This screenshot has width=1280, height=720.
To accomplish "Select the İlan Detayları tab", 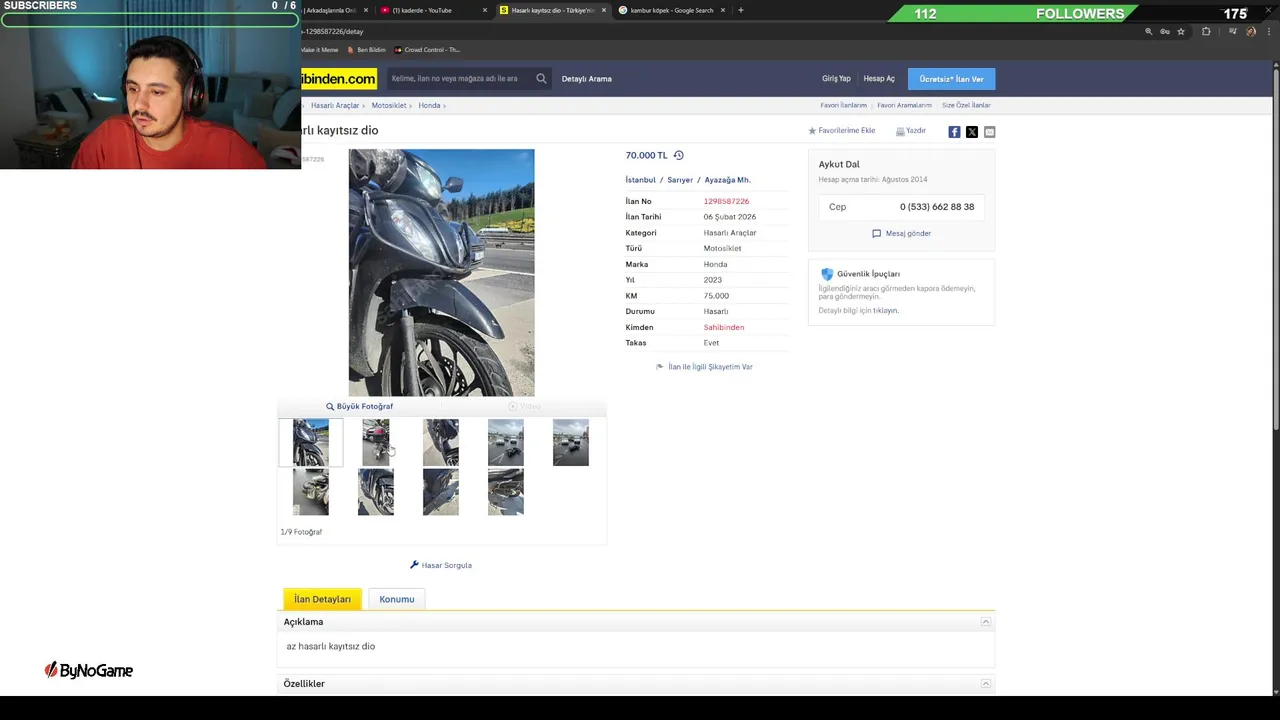I will pyautogui.click(x=322, y=599).
